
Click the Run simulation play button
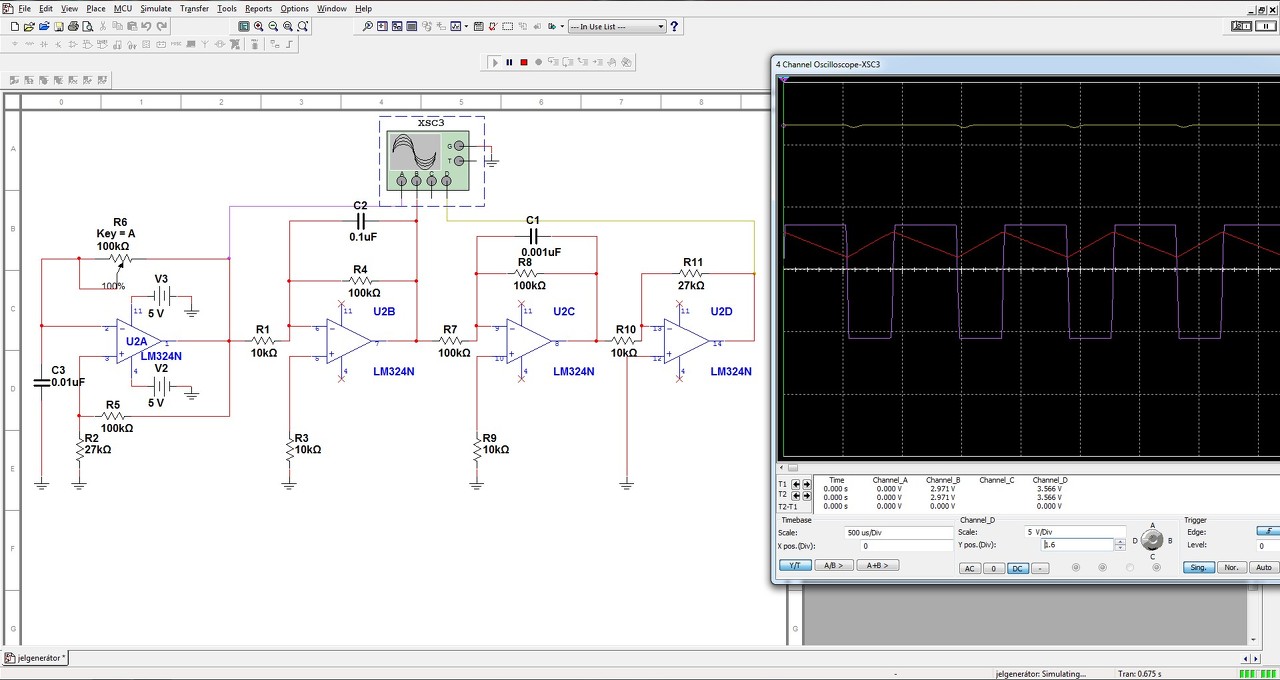[494, 62]
